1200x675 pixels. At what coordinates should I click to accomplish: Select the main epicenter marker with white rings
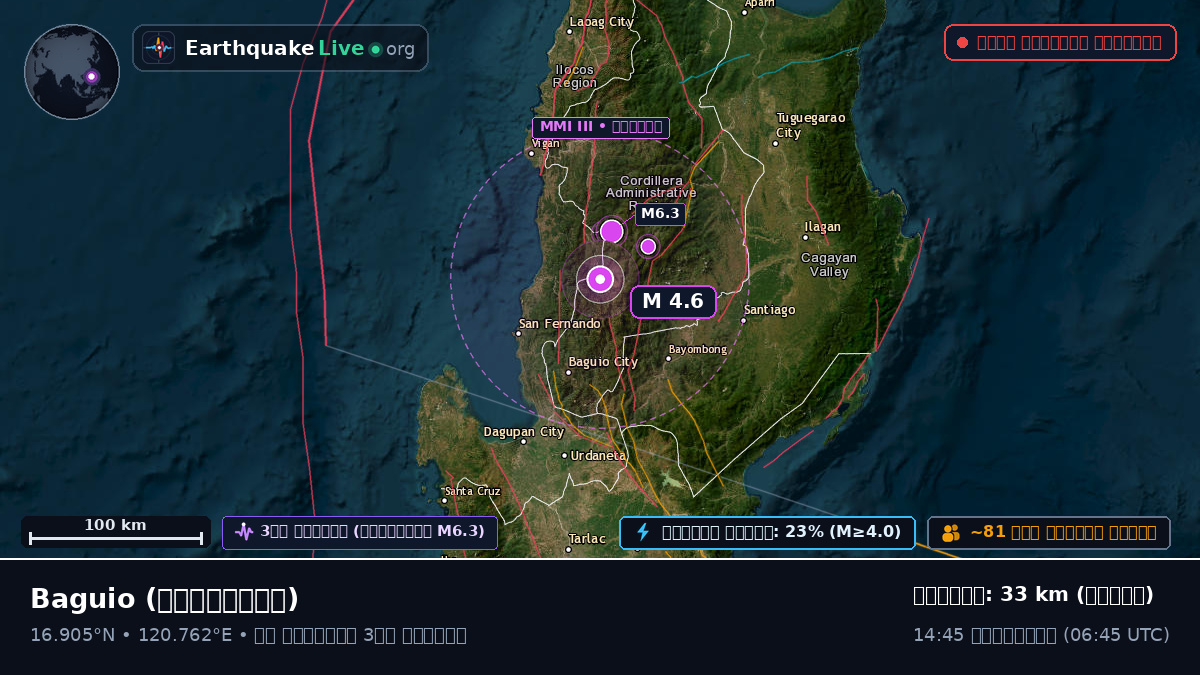tap(600, 279)
